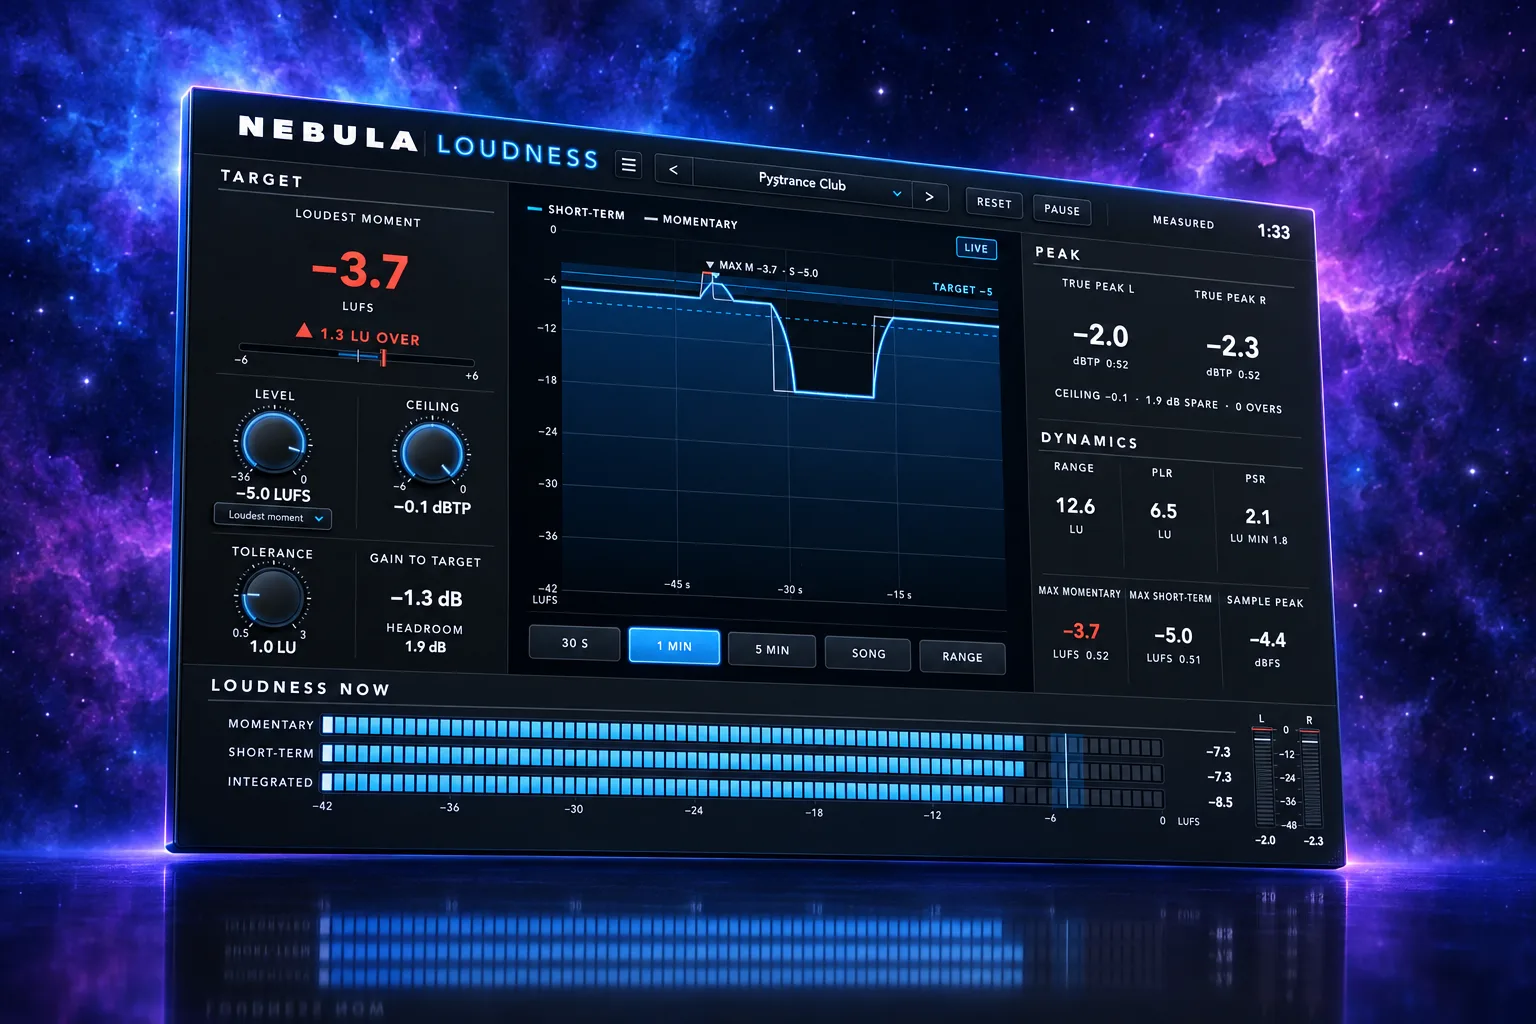
Task: Click the PLR 6.5 value
Action: (x=1163, y=511)
